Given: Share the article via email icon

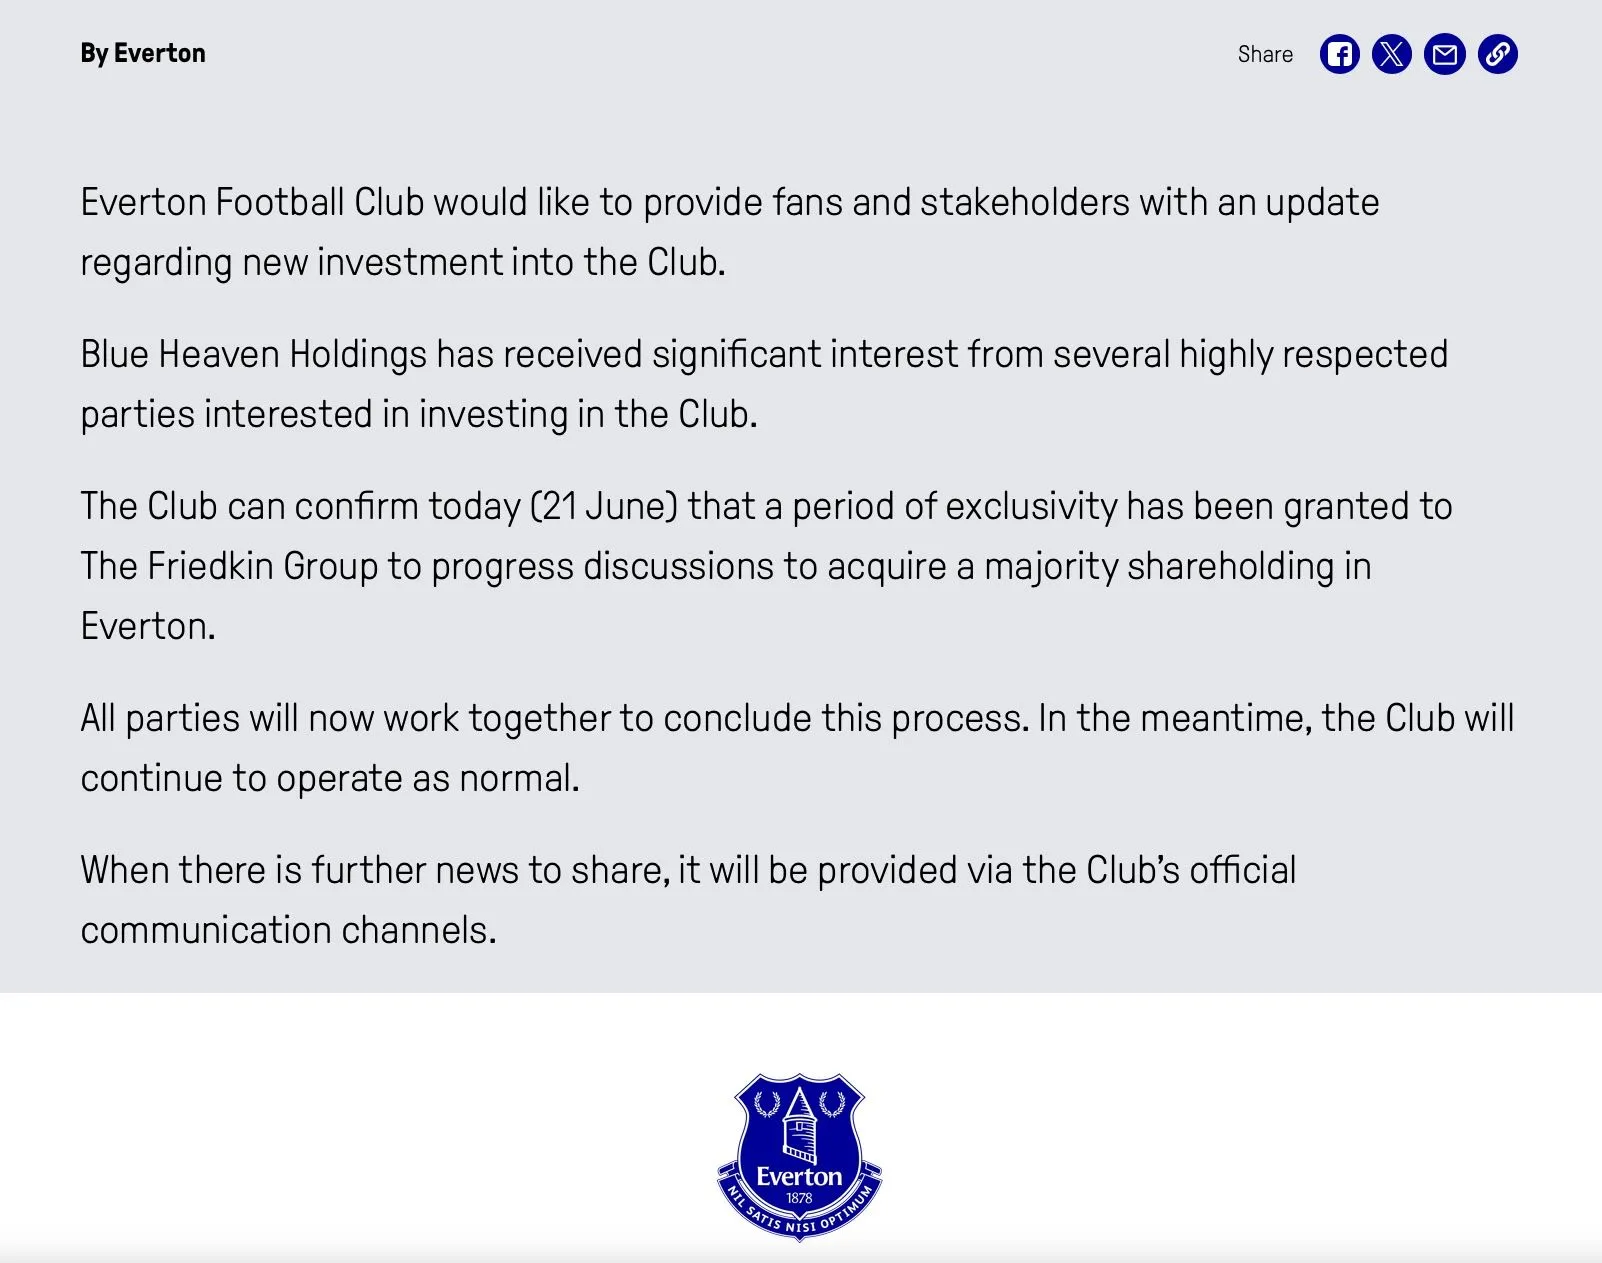Looking at the screenshot, I should click(1444, 54).
